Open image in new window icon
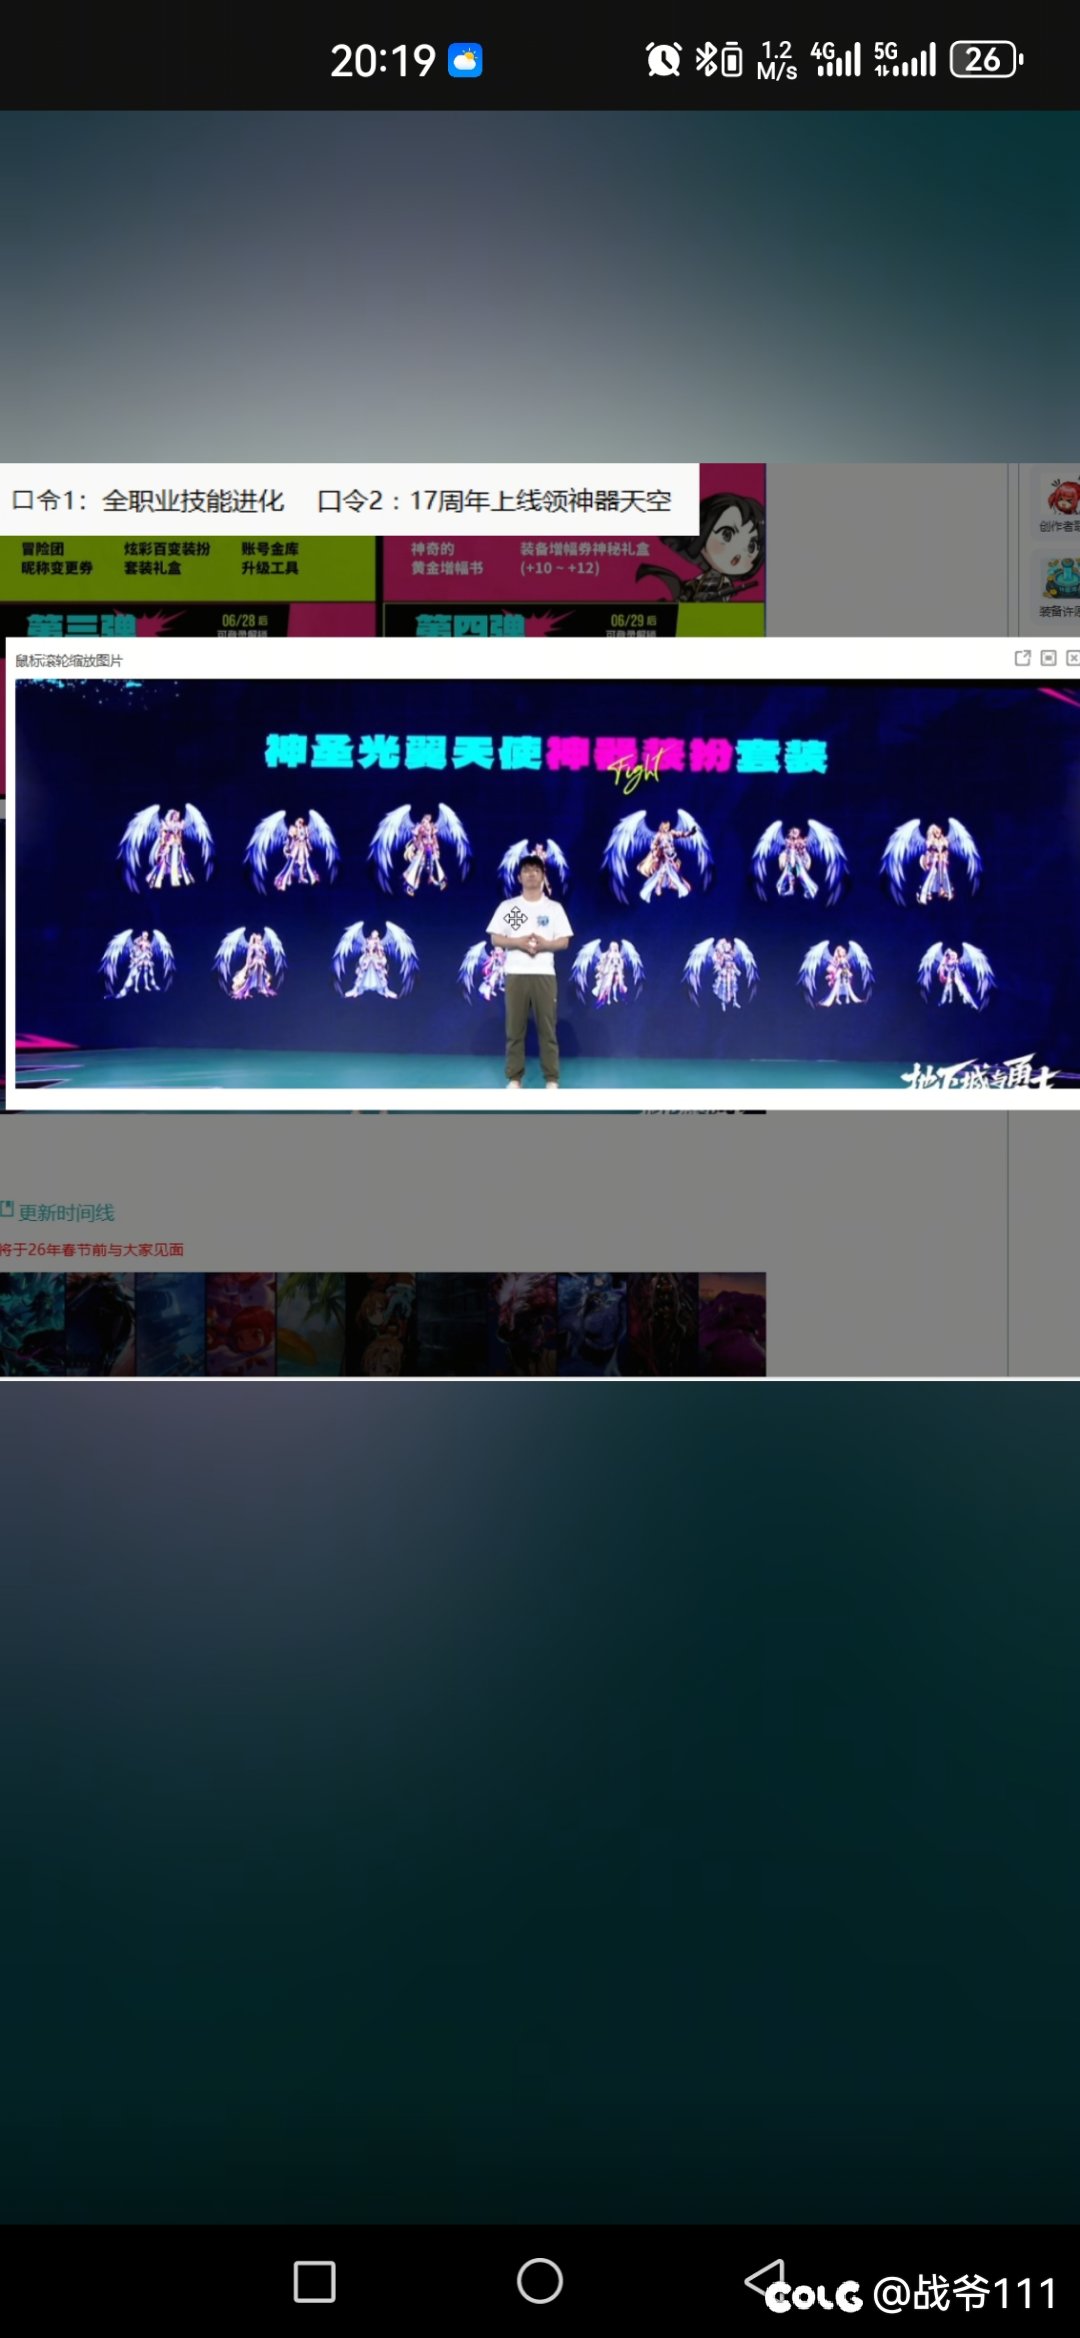 point(1022,658)
